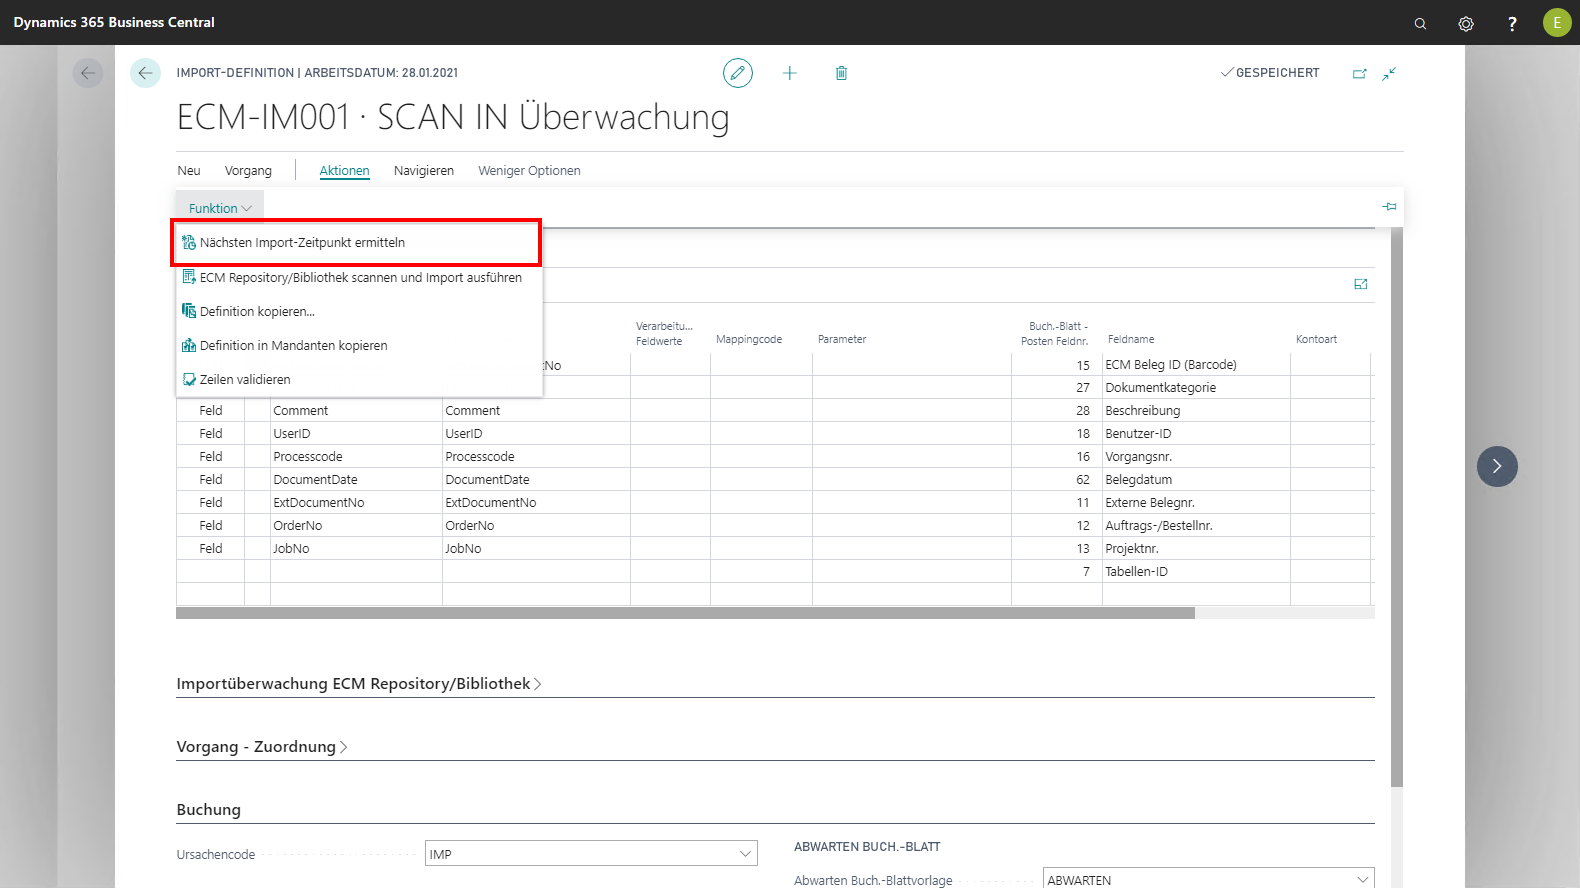The image size is (1580, 888).
Task: Go to next record arrow
Action: pyautogui.click(x=1496, y=466)
